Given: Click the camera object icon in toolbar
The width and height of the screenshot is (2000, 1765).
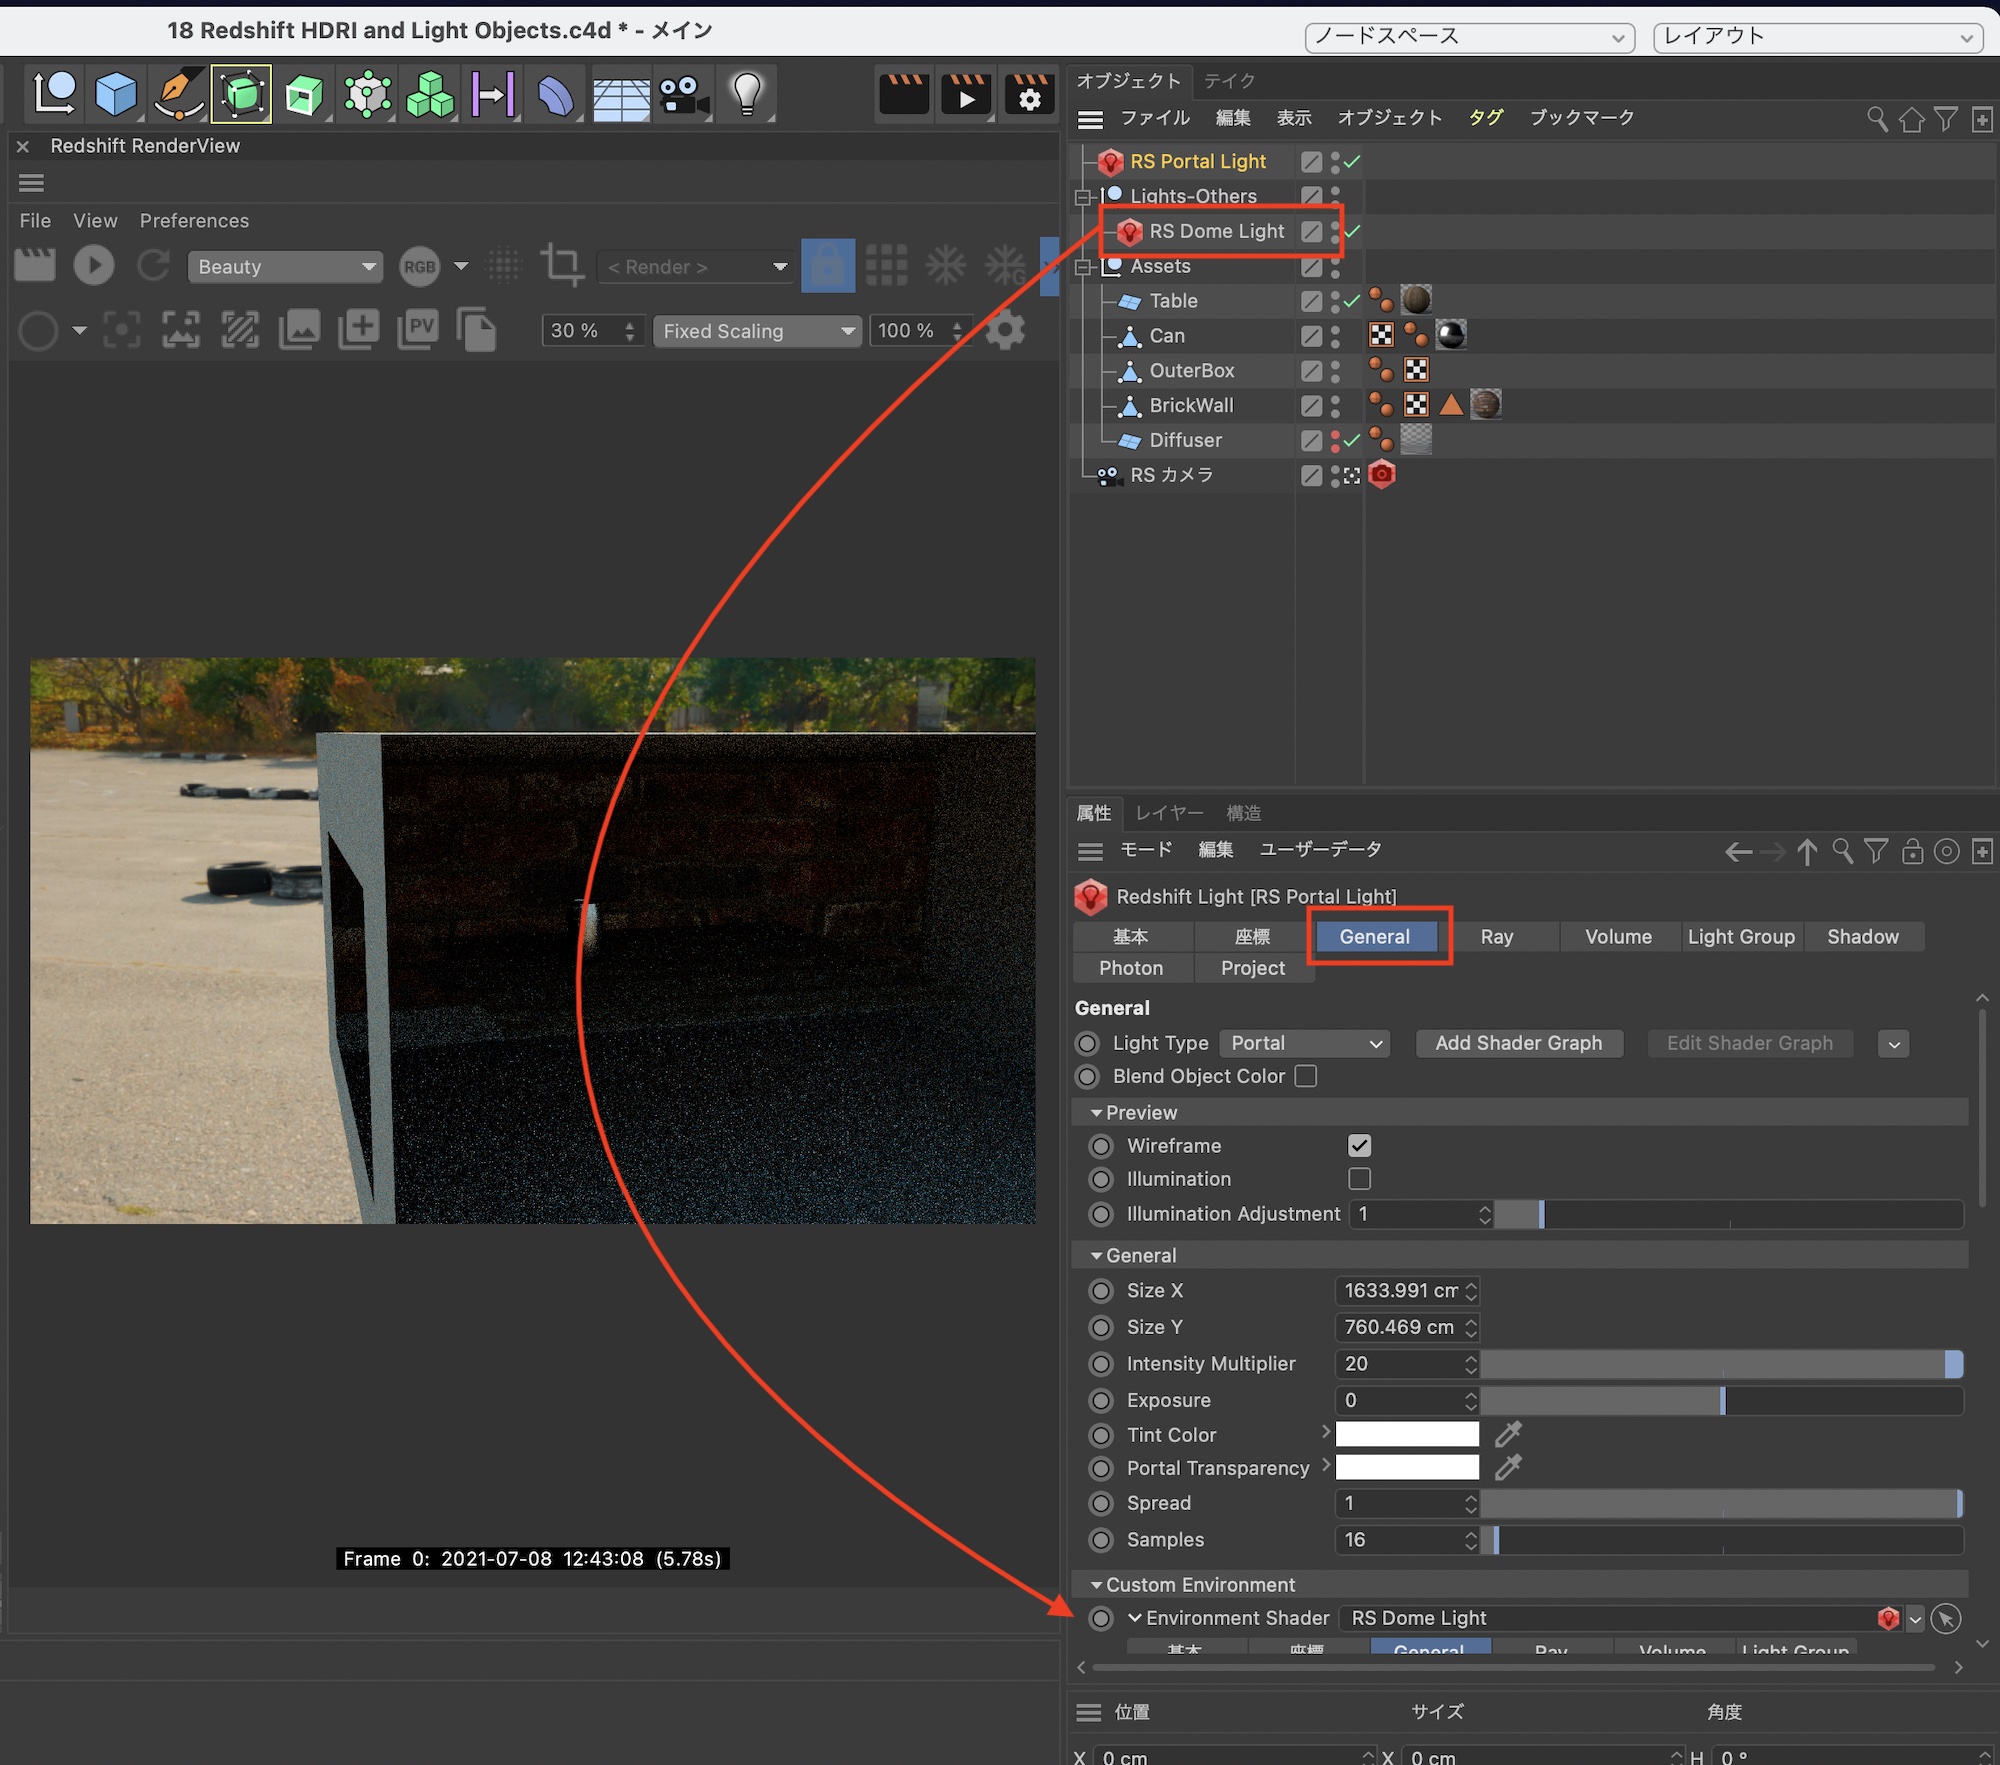Looking at the screenshot, I should pyautogui.click(x=683, y=95).
